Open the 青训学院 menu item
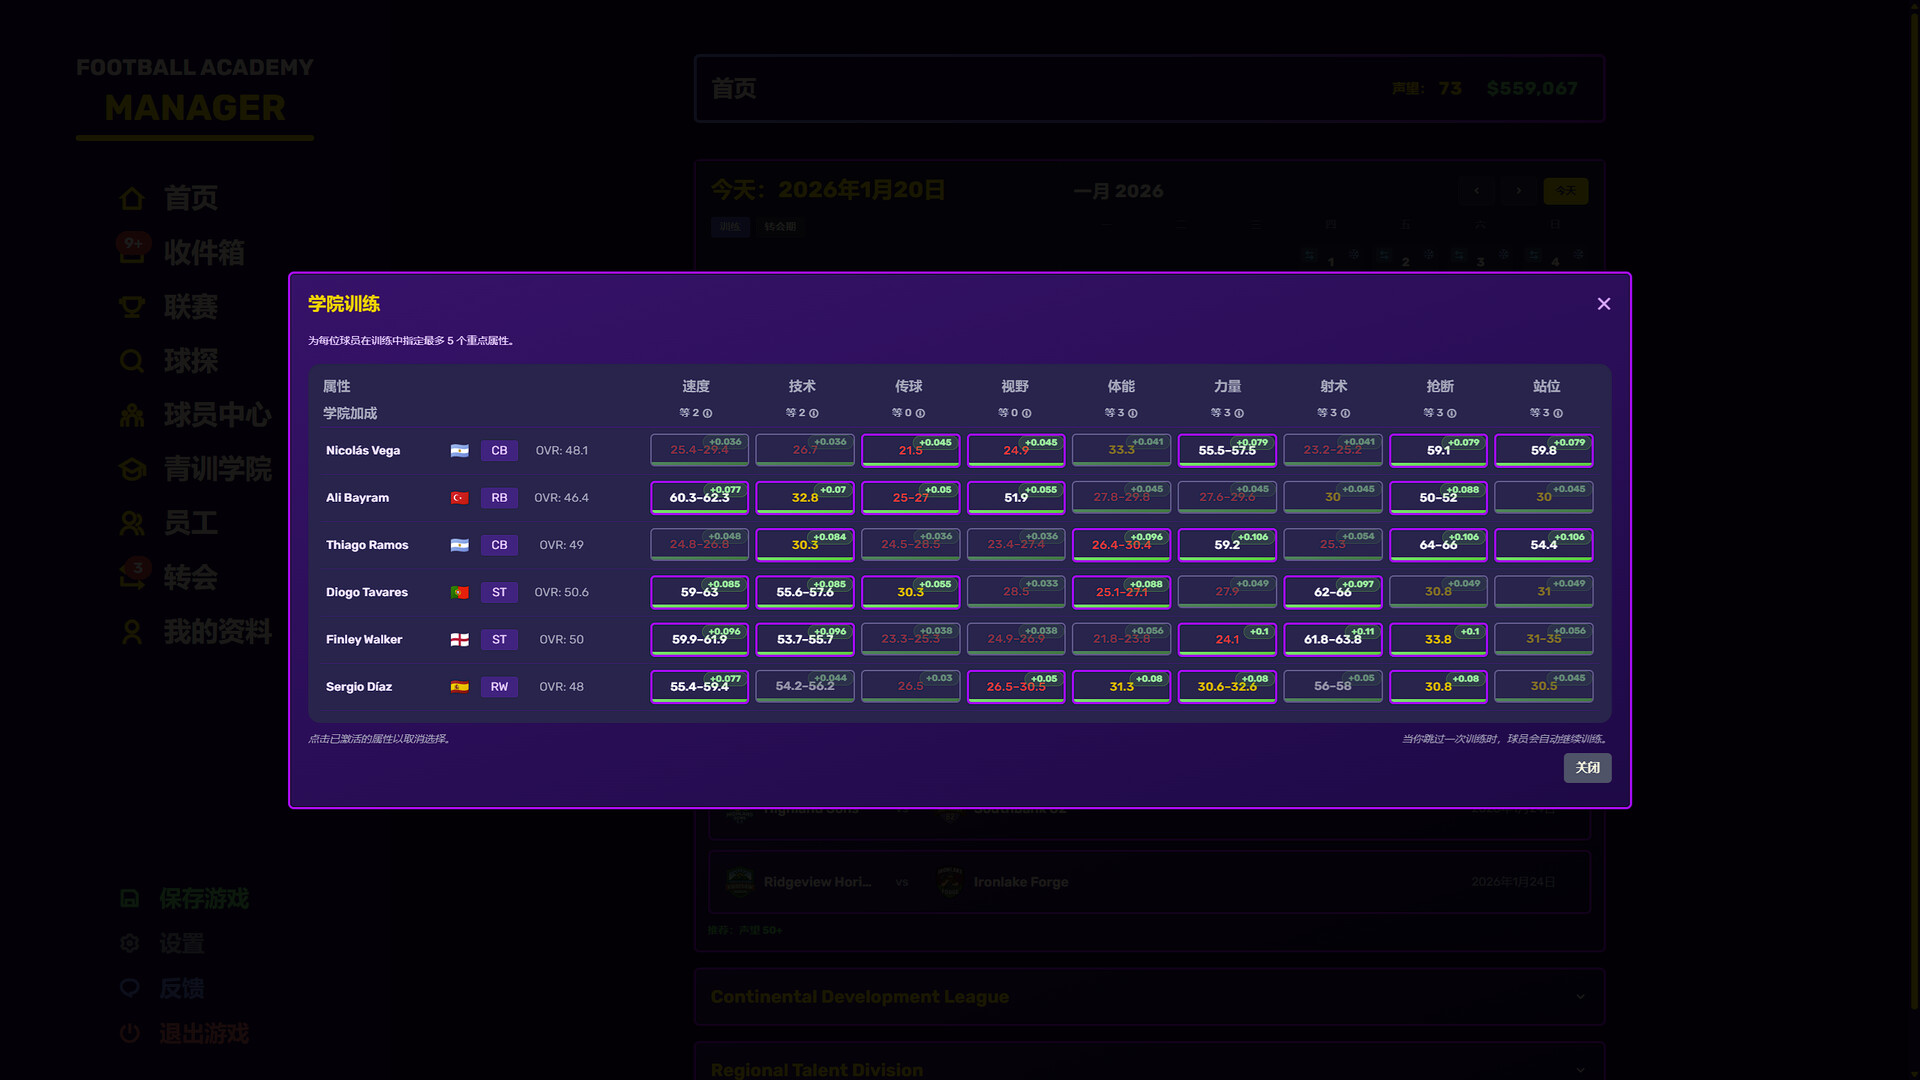 click(217, 469)
